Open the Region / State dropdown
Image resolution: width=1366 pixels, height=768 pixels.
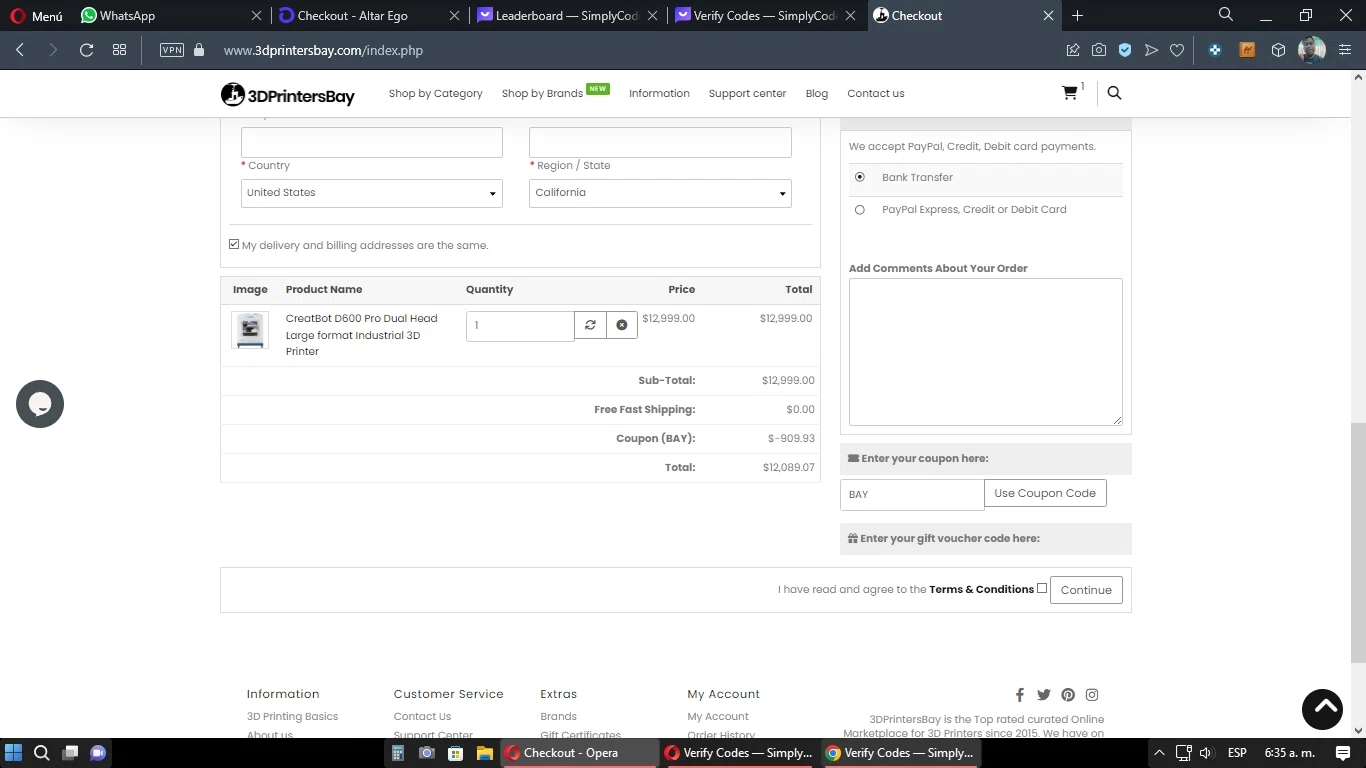660,193
